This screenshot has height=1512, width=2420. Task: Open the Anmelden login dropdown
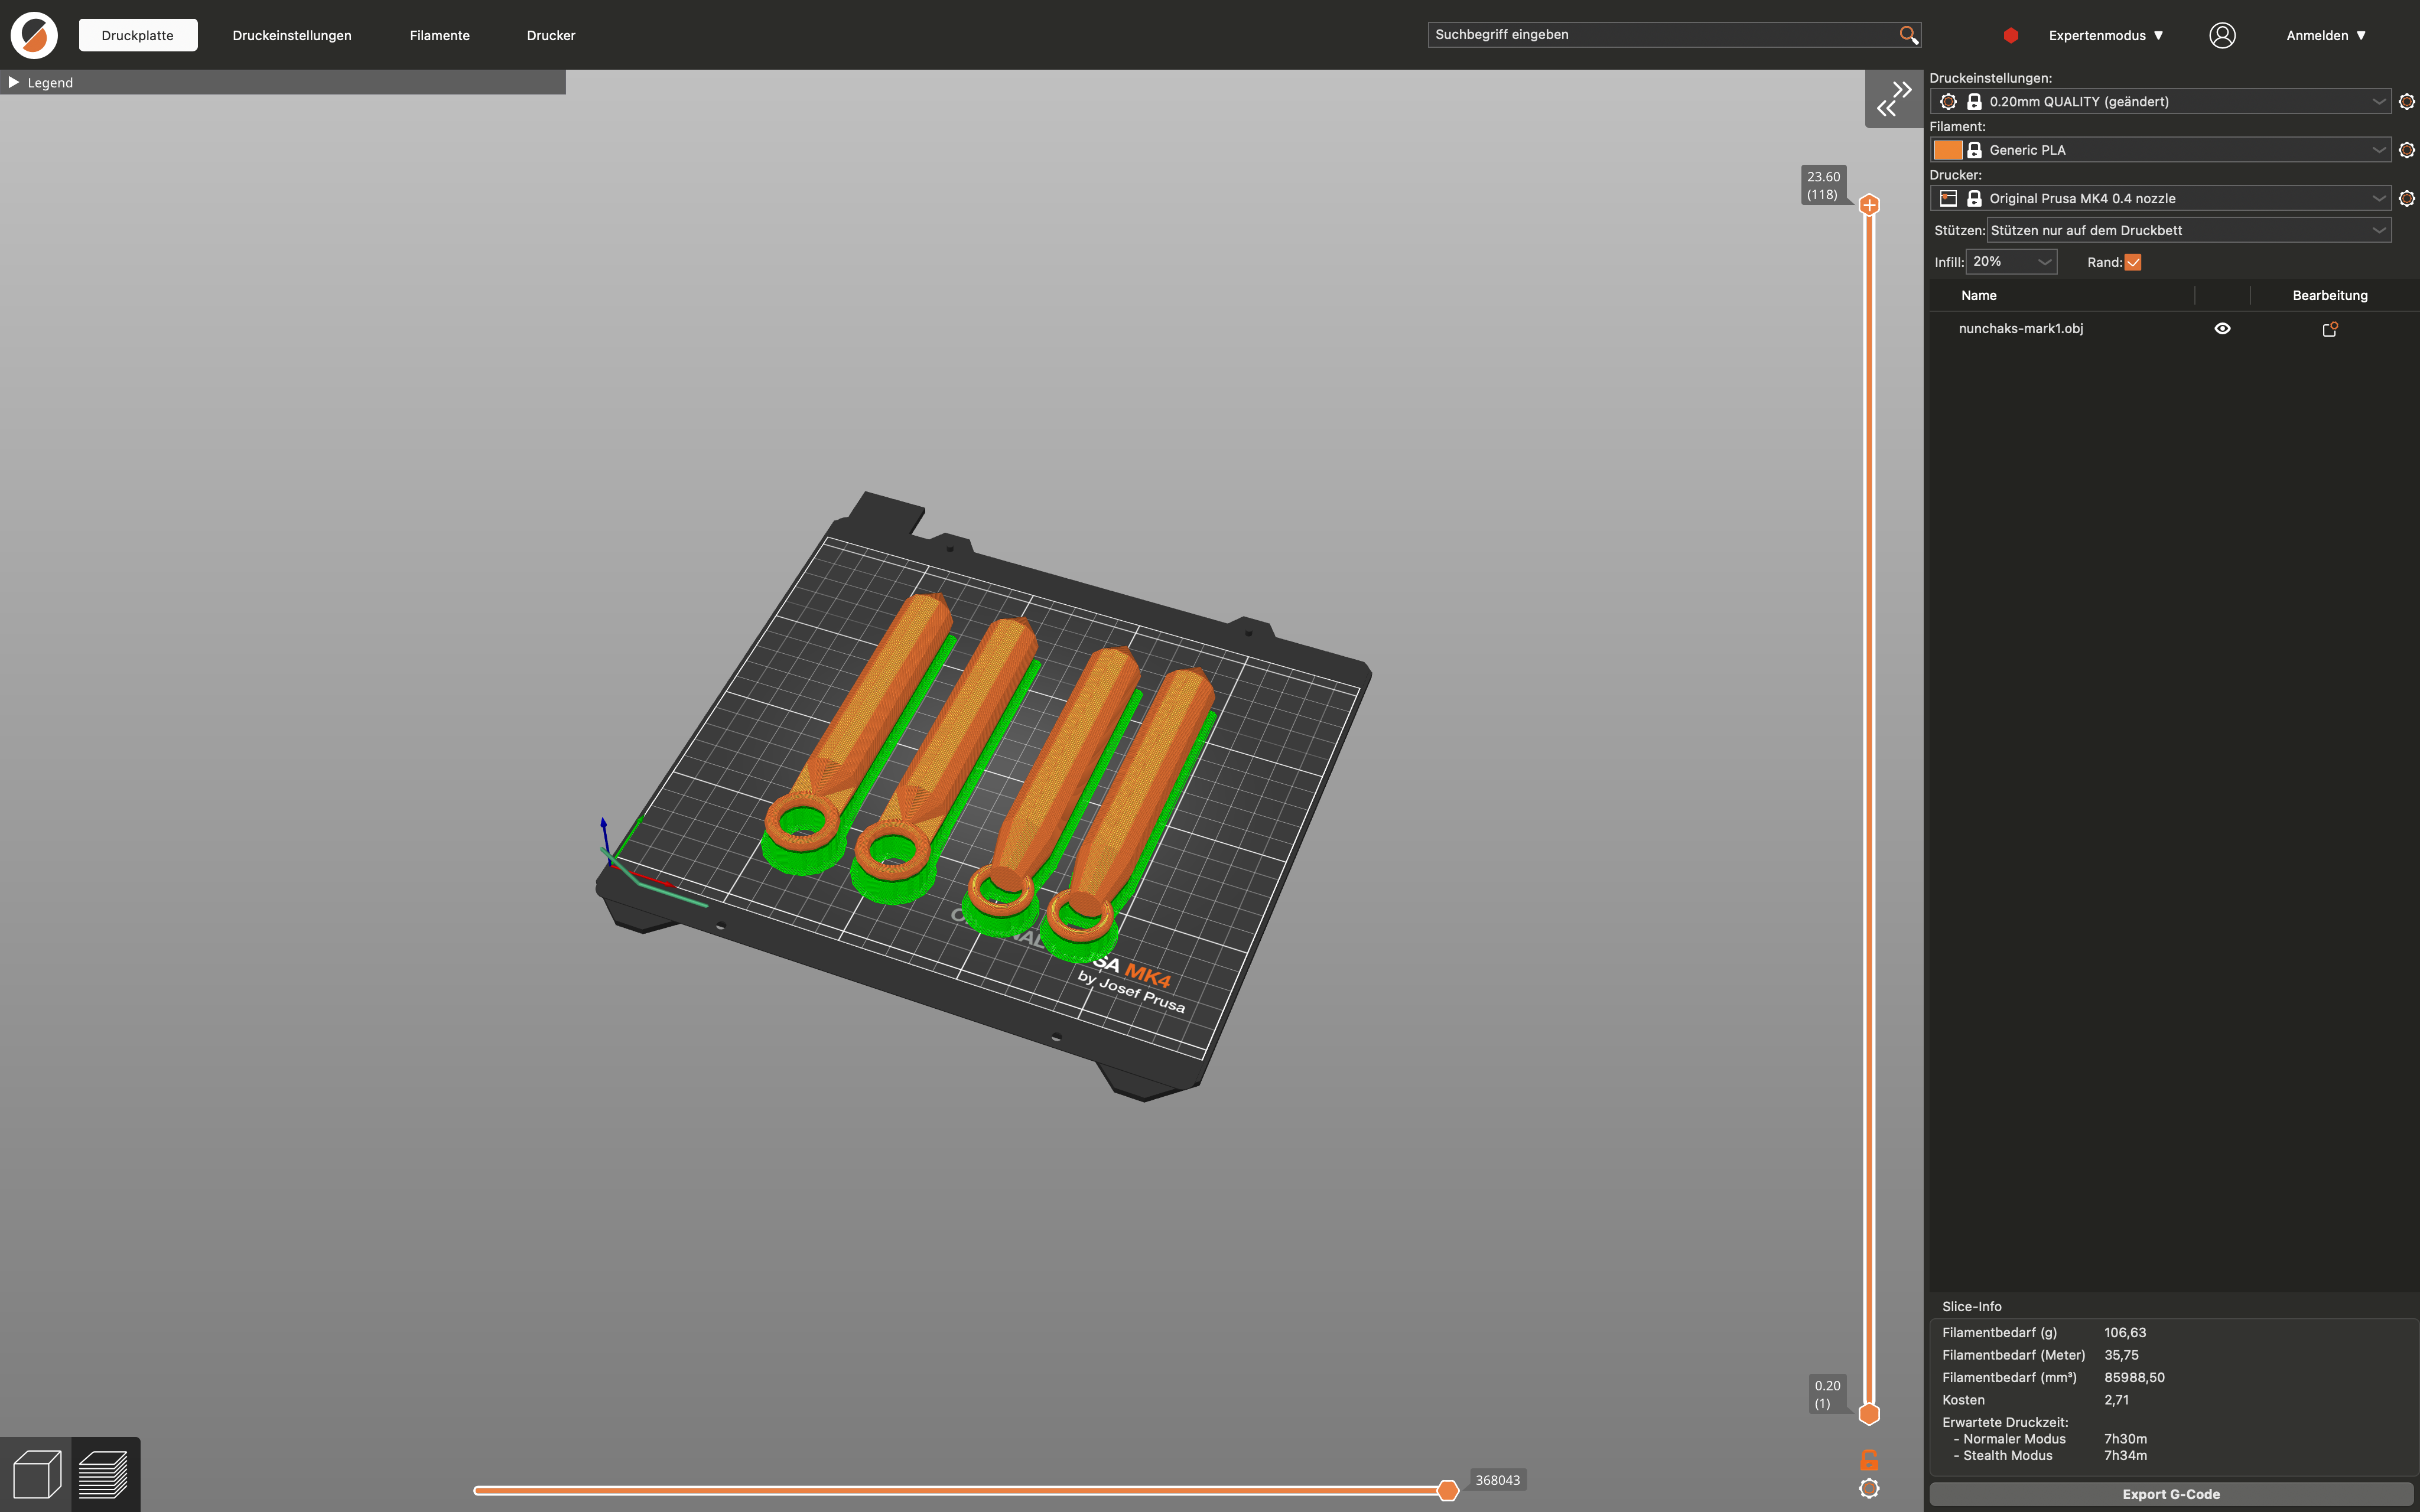coord(2326,35)
